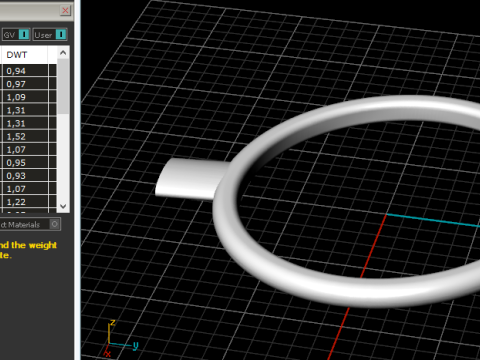
Task: Click the scroll up arrow of the list
Action: click(63, 53)
